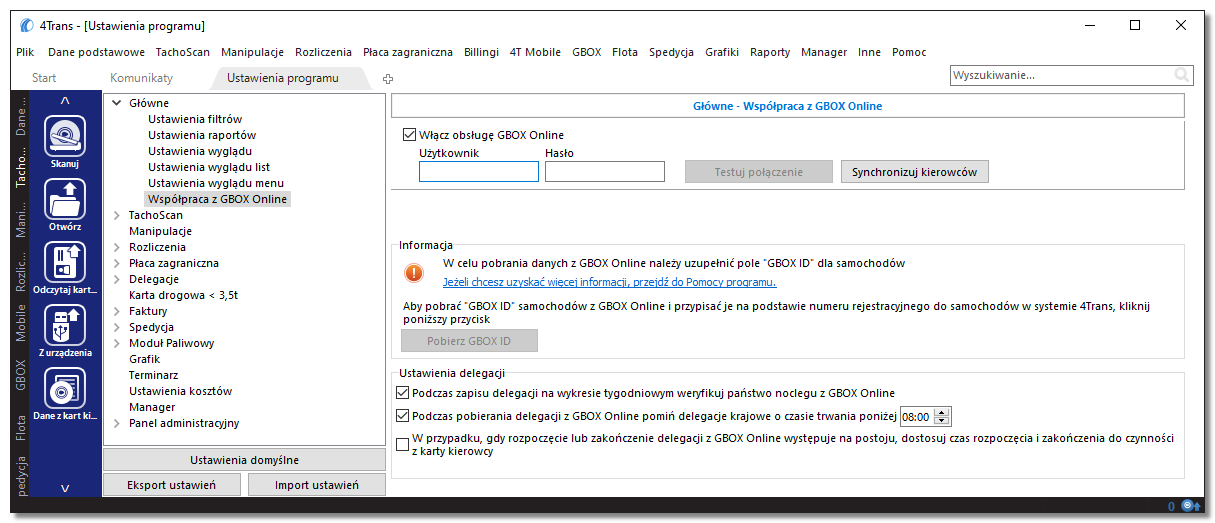
Task: Switch to the Komunikaty tab
Action: coord(141,78)
